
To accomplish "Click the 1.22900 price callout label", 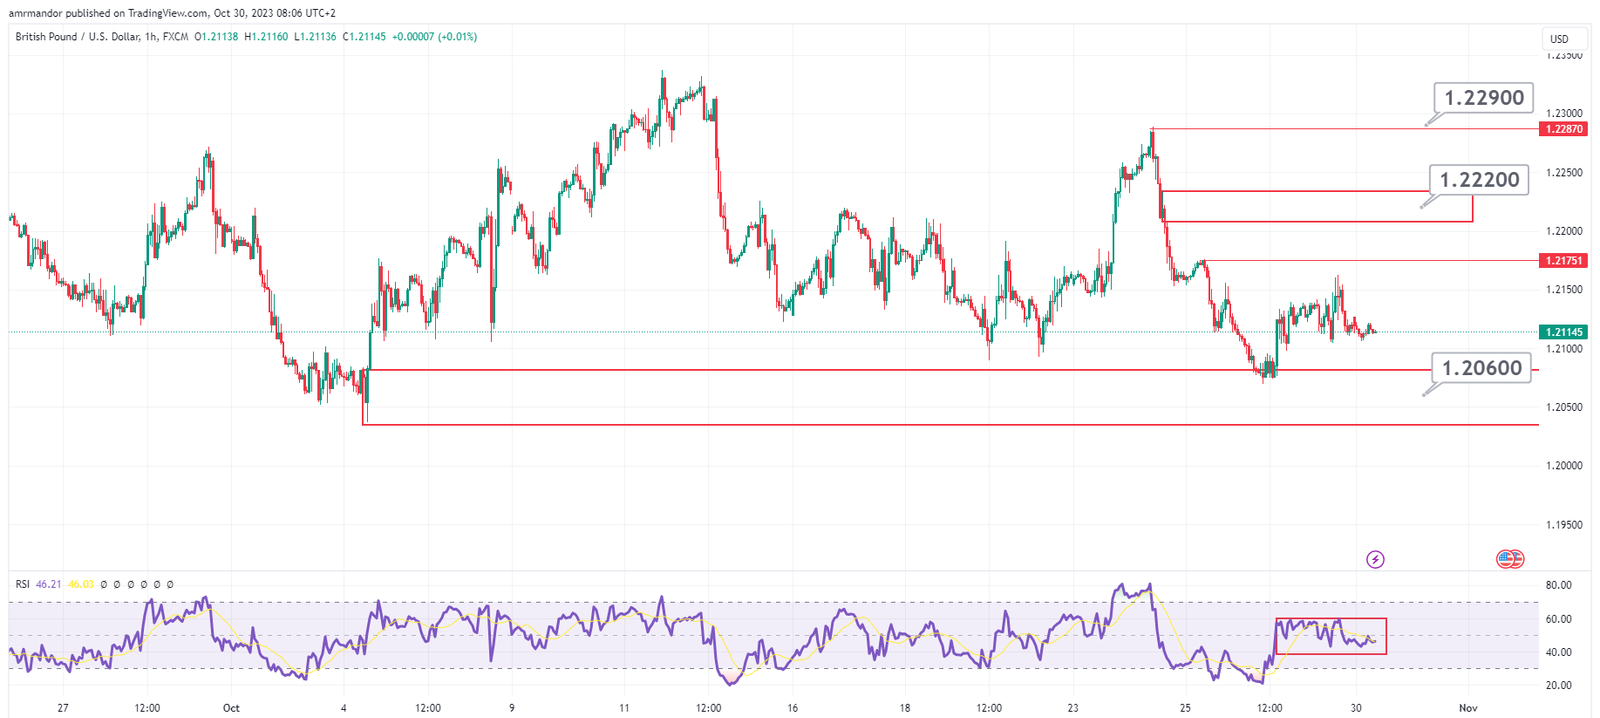I will pos(1484,98).
